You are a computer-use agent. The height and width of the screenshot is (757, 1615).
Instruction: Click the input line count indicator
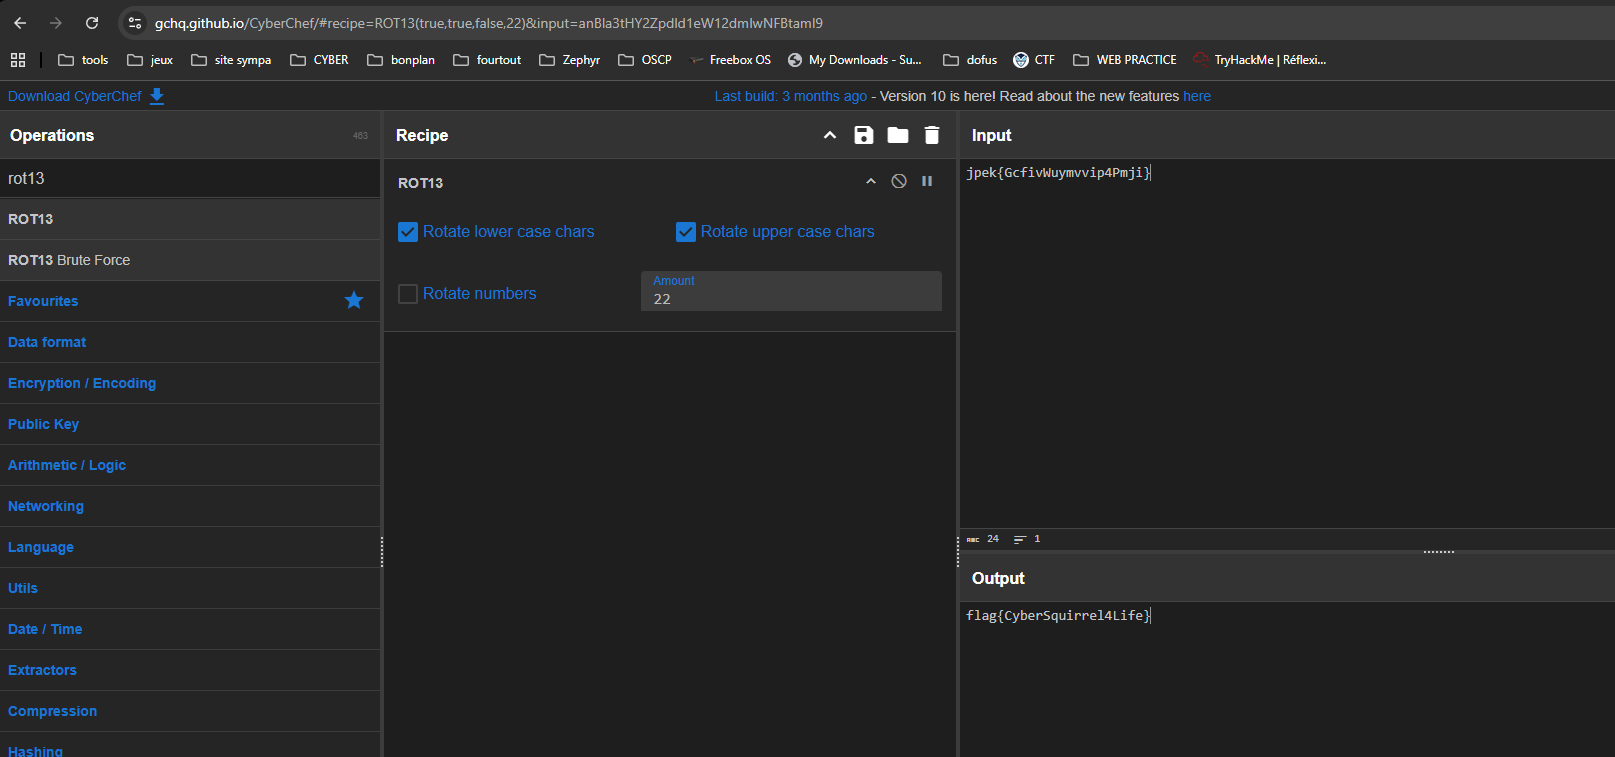pyautogui.click(x=1027, y=539)
